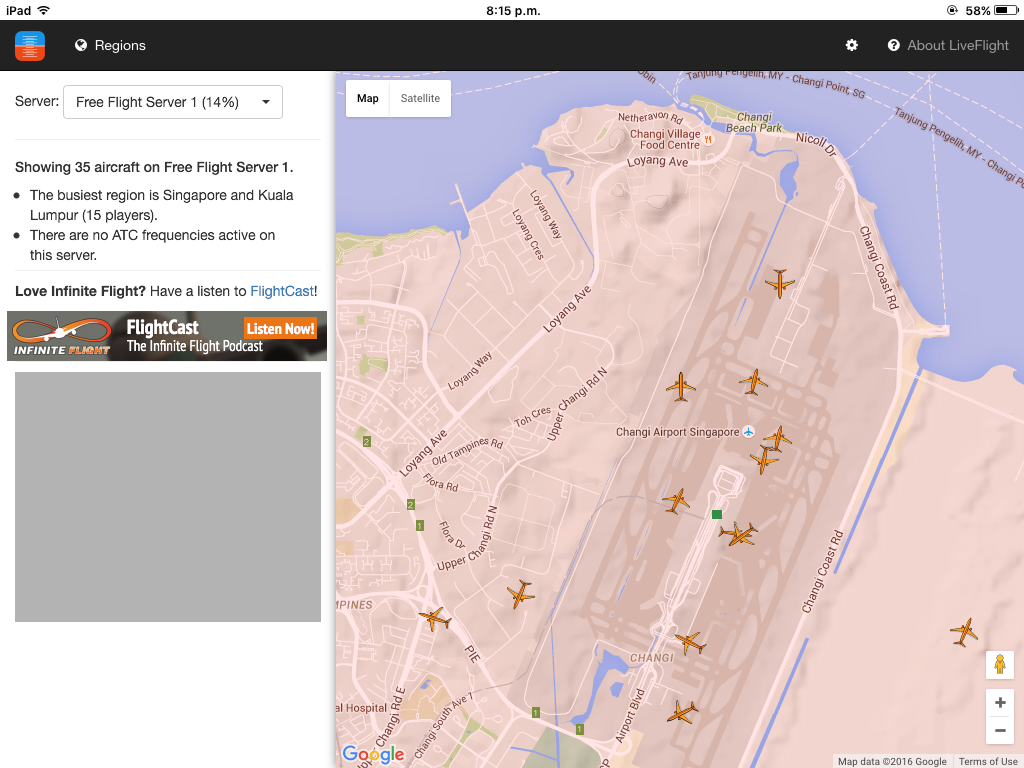1024x768 pixels.
Task: Expand the Server dropdown
Action: (x=173, y=102)
